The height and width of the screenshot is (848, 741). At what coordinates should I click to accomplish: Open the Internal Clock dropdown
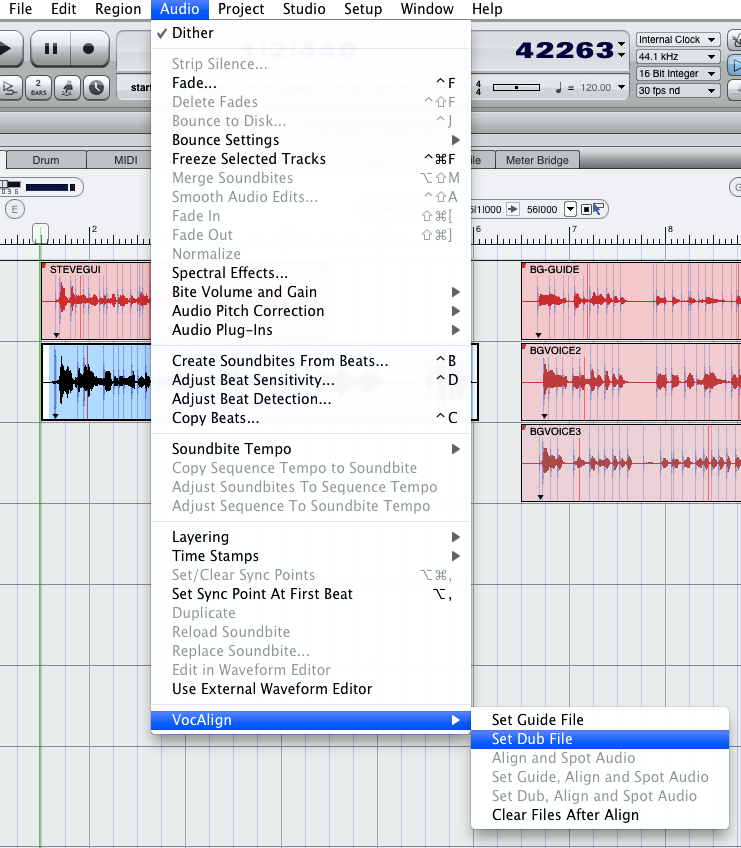pos(677,40)
